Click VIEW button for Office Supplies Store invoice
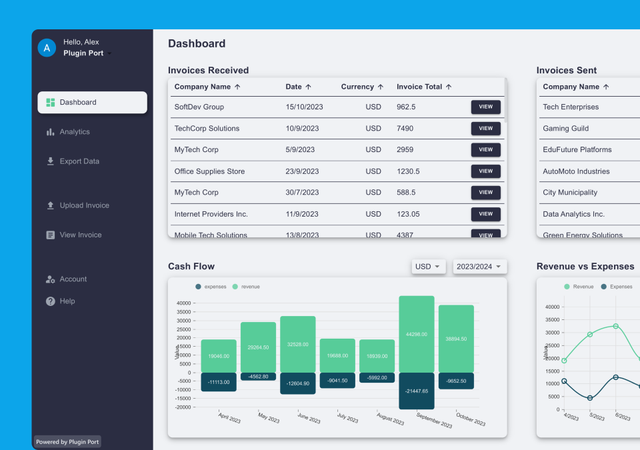 (486, 171)
